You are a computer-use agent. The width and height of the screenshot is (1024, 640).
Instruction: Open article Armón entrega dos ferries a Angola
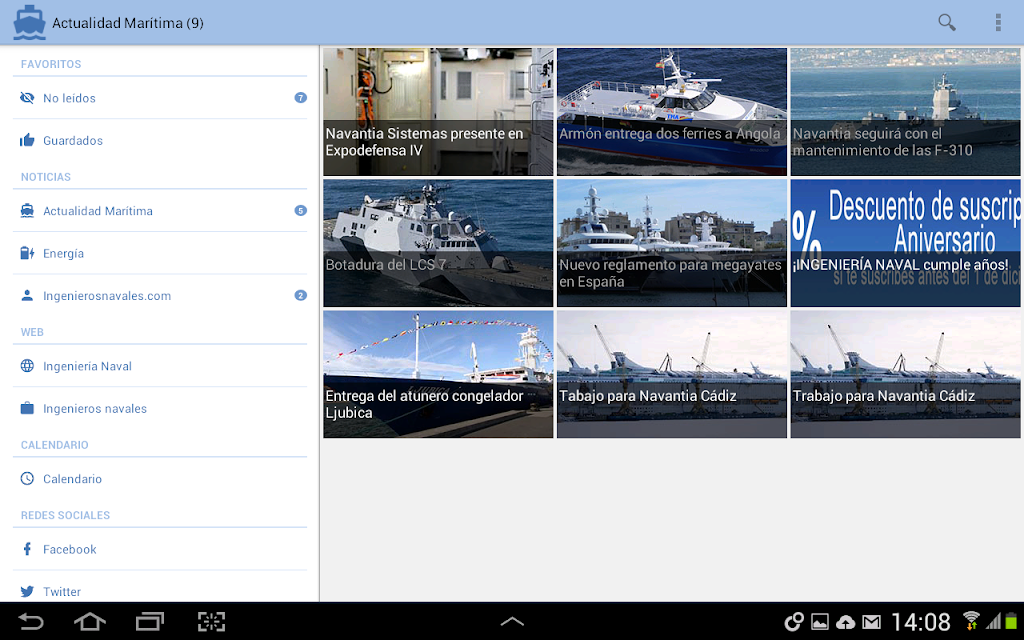pos(672,112)
